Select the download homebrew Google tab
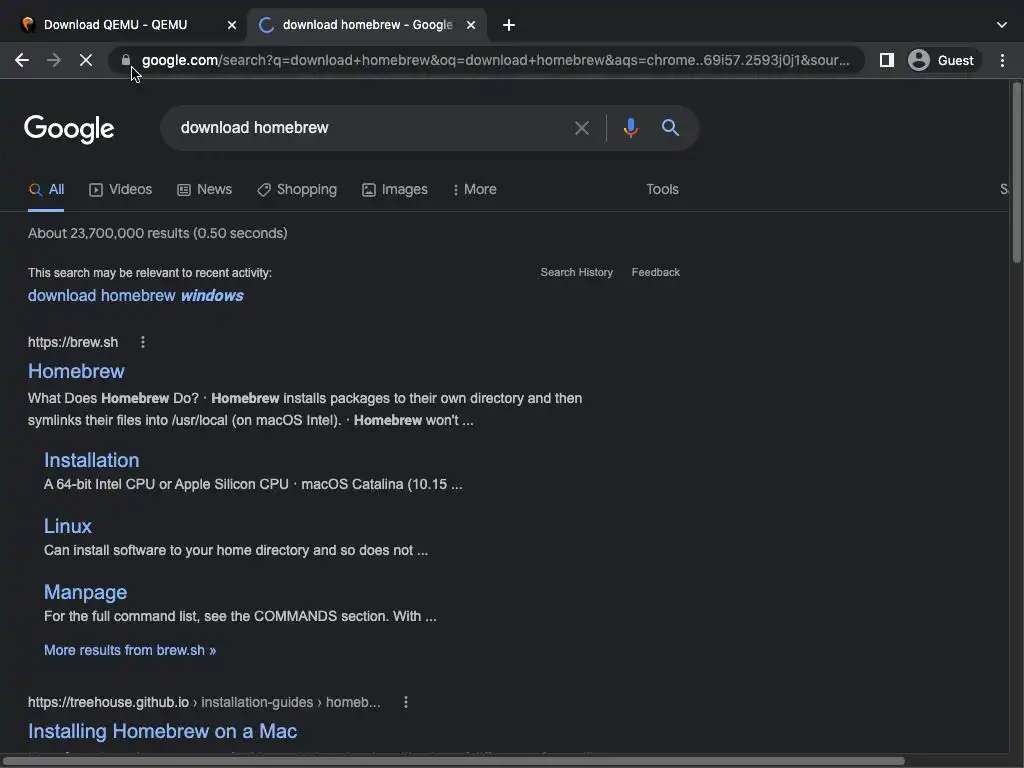The image size is (1024, 768). 367,25
